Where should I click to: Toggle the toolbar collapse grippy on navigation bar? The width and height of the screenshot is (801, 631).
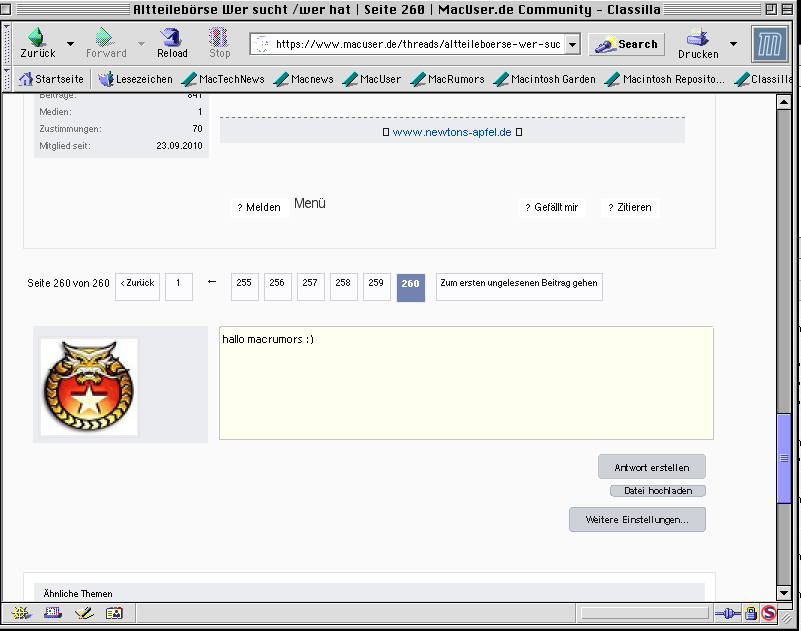click(7, 44)
